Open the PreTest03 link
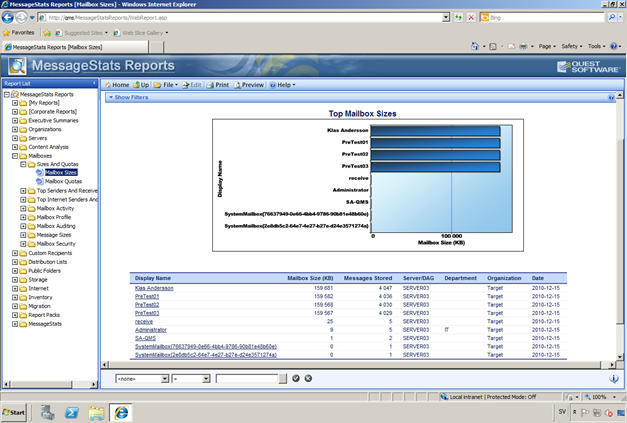627x423 pixels. coord(147,313)
